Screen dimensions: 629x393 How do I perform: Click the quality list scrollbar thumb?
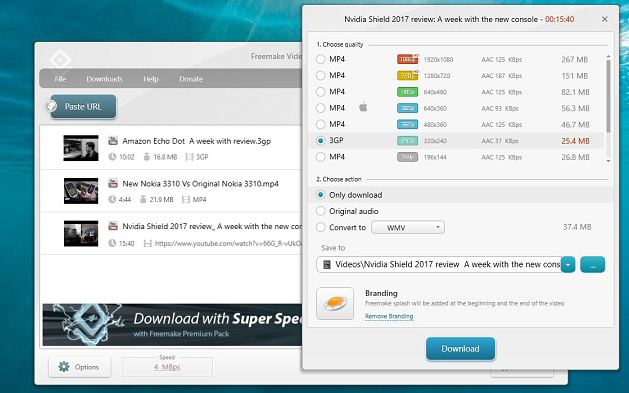[609, 96]
